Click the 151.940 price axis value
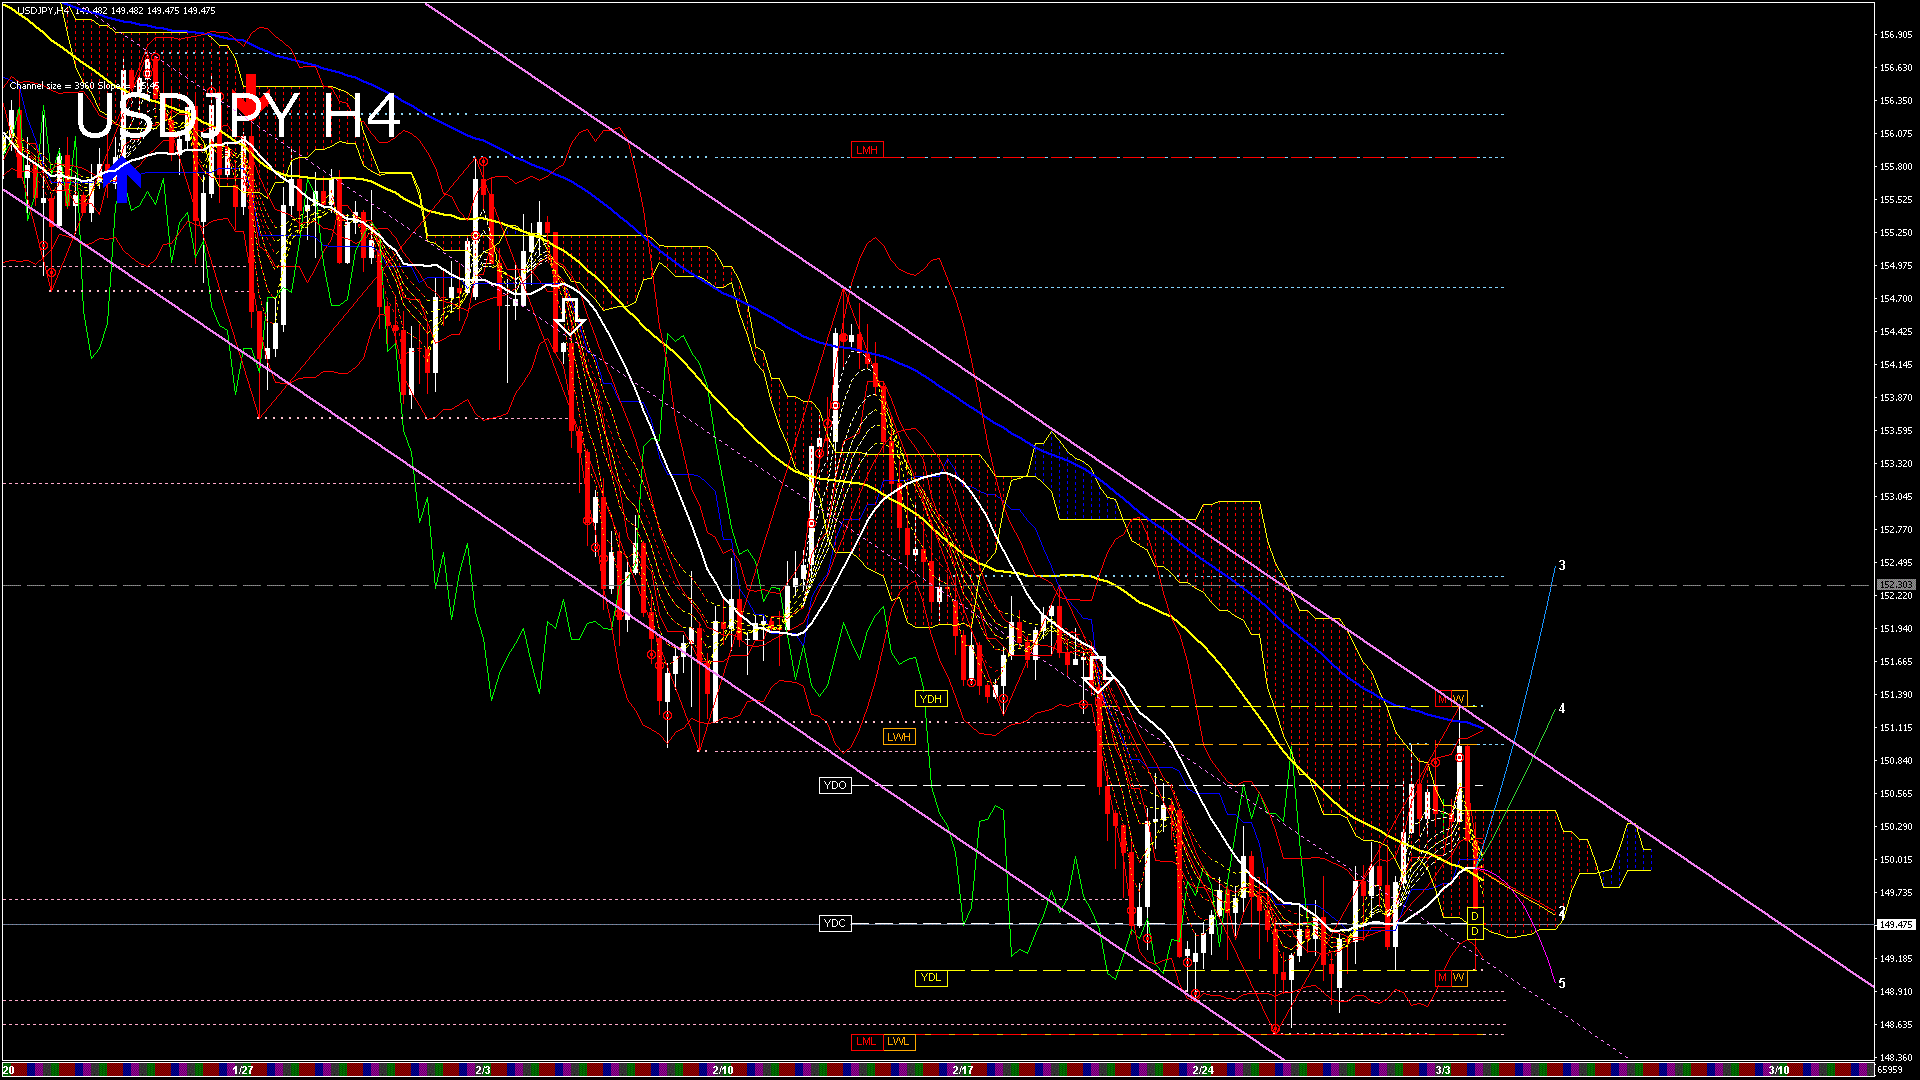This screenshot has width=1920, height=1080. pos(1896,629)
